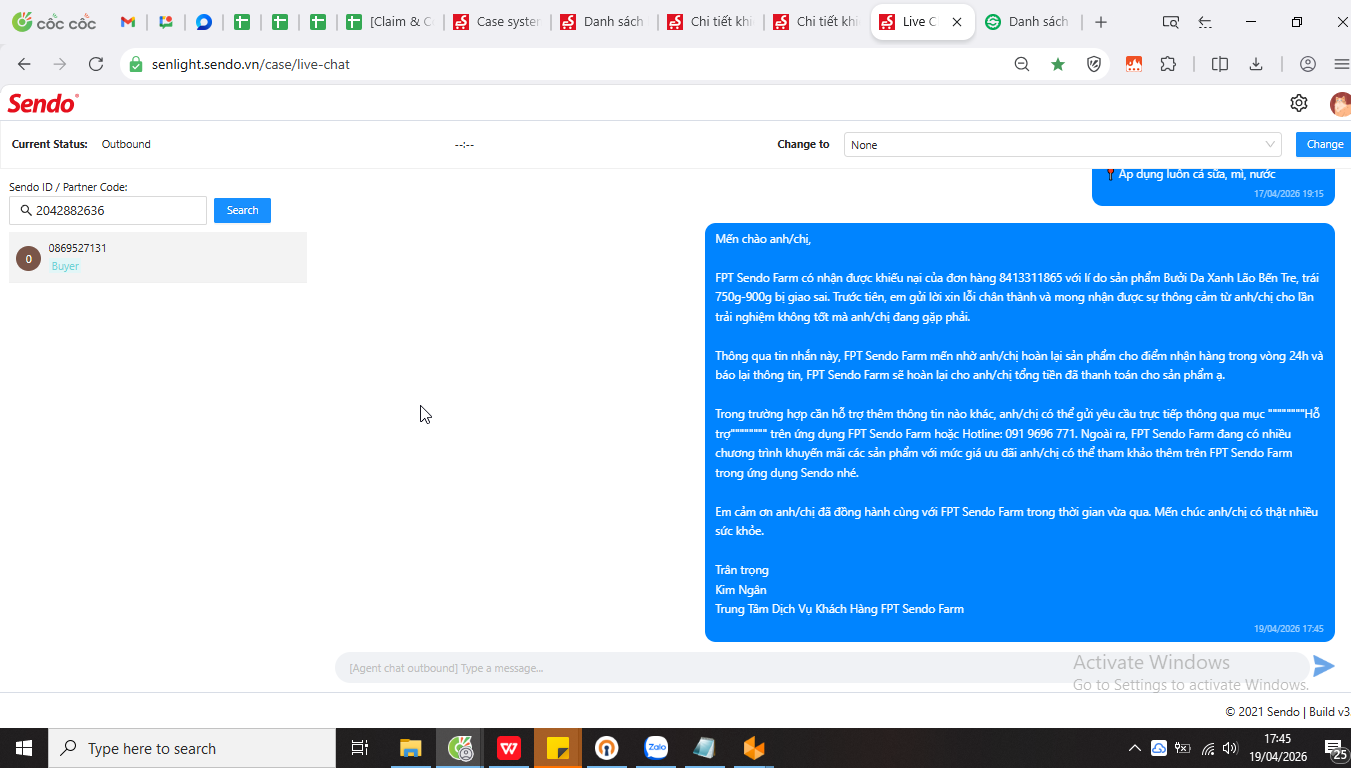The image size is (1351, 768).
Task: Open the browser extensions puzzle icon
Action: pos(1168,64)
